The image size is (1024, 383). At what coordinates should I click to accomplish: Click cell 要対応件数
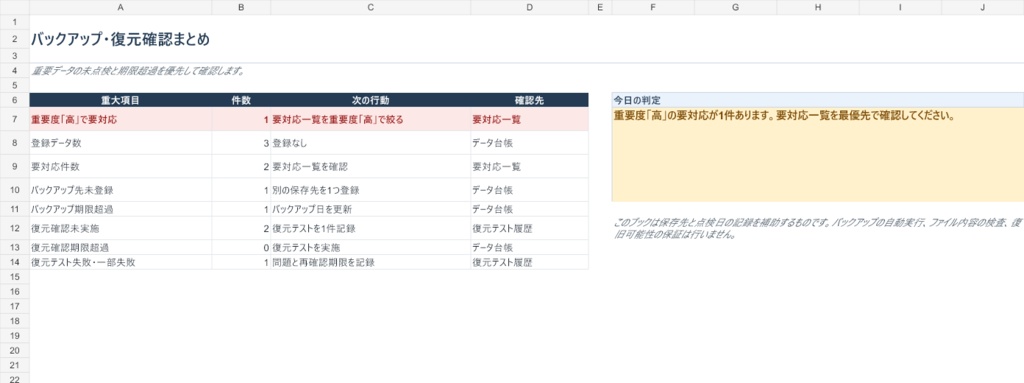pyautogui.click(x=121, y=167)
